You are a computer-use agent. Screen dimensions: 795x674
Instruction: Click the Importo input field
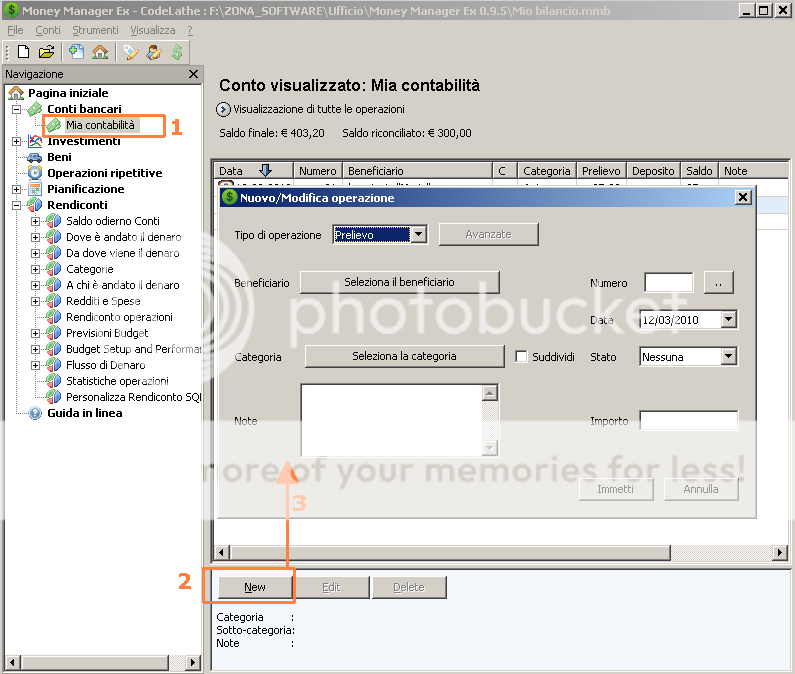pos(689,420)
